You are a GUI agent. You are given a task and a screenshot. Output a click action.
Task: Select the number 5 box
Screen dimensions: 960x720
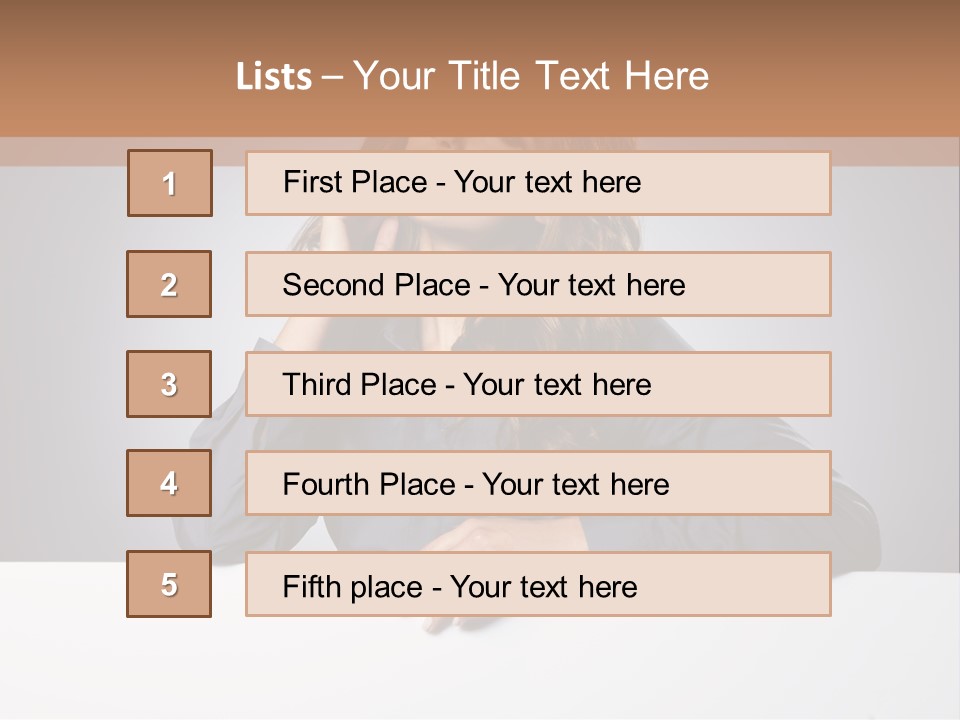tap(169, 584)
